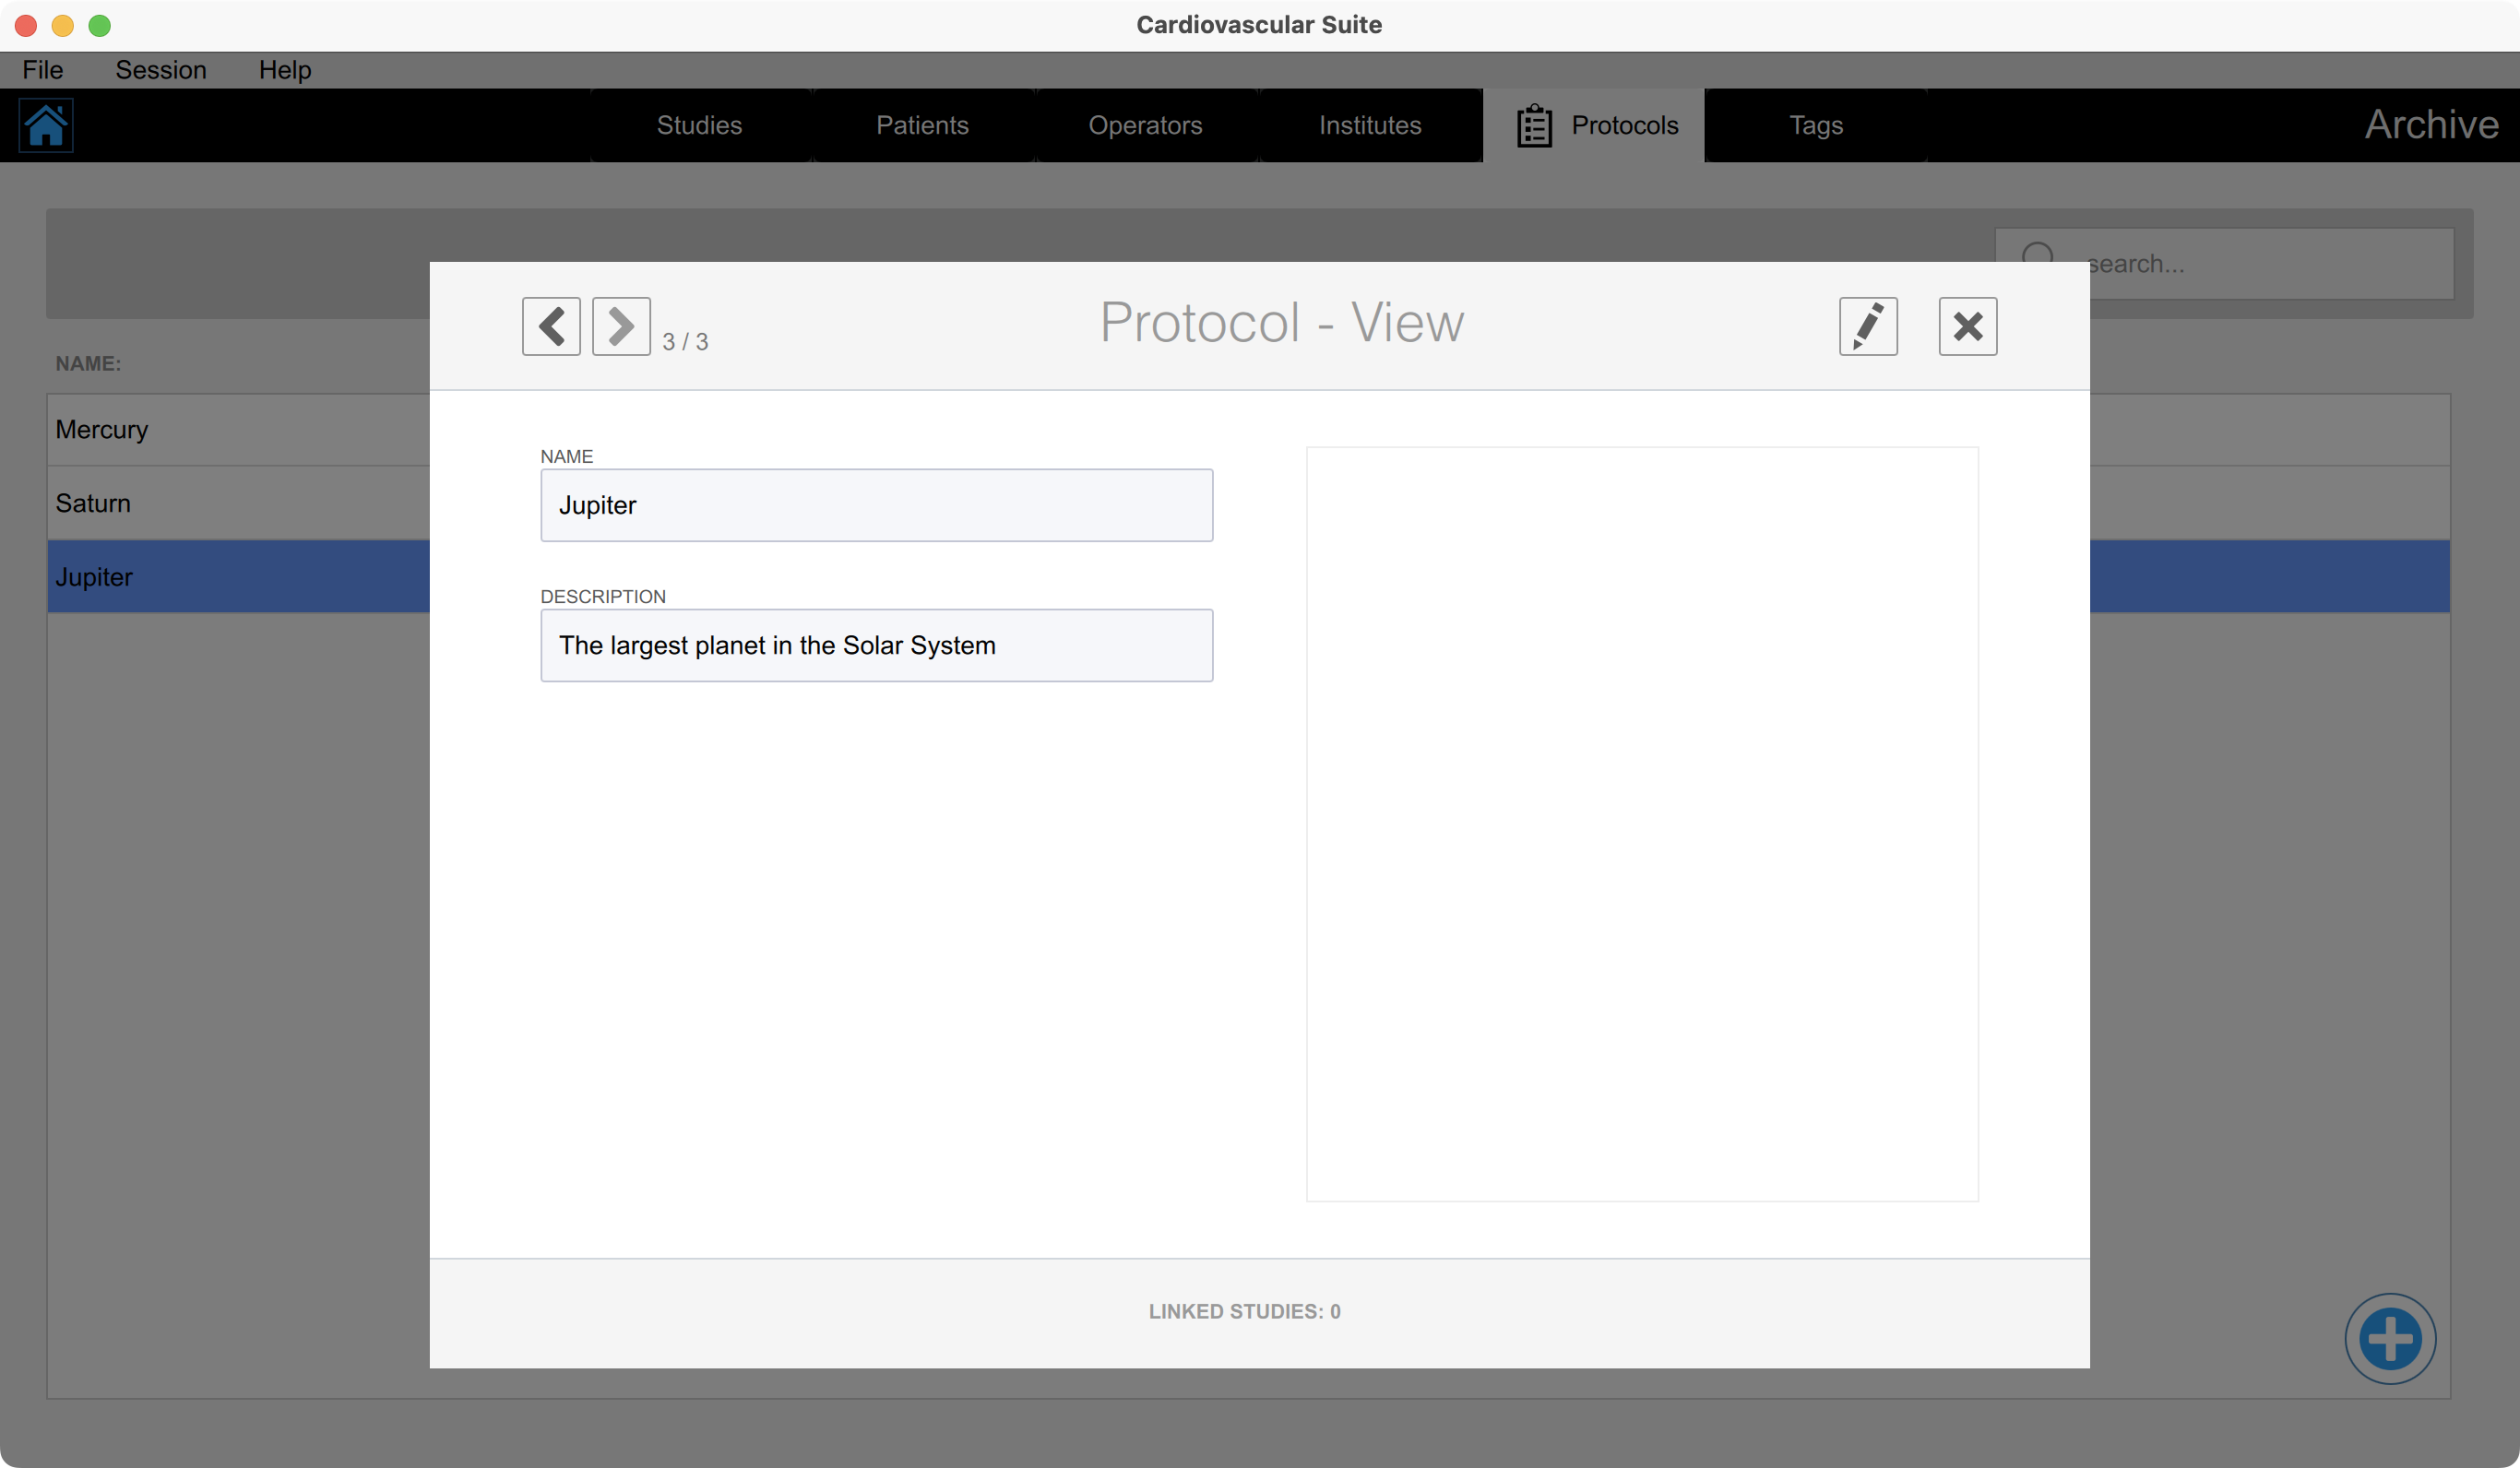Open the protocol editor with the pencil icon
This screenshot has width=2520, height=1468.
(x=1868, y=326)
